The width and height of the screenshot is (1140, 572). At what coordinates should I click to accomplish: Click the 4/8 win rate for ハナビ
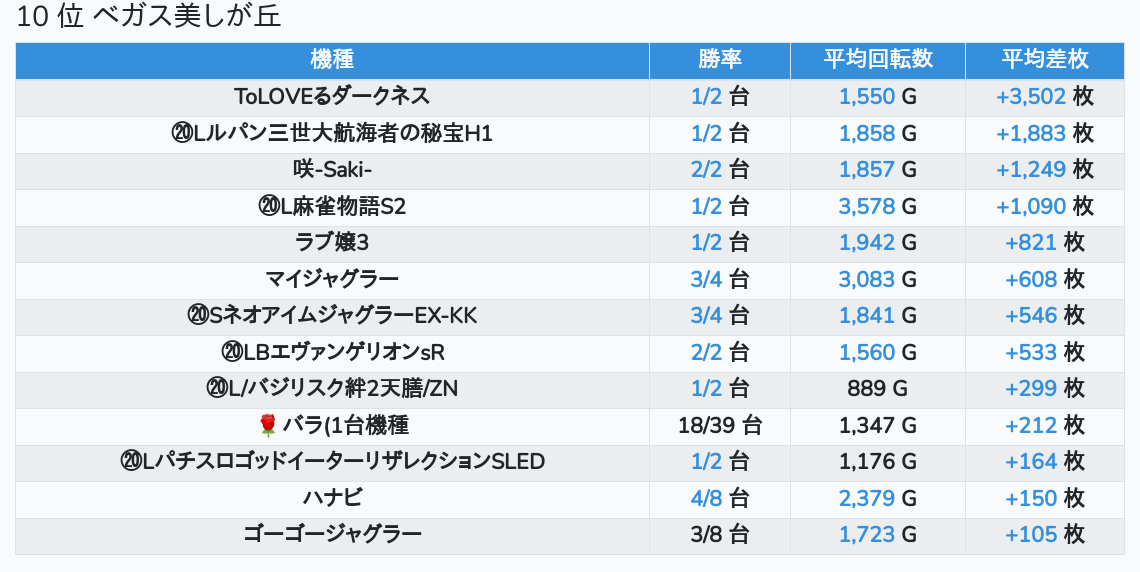[706, 499]
